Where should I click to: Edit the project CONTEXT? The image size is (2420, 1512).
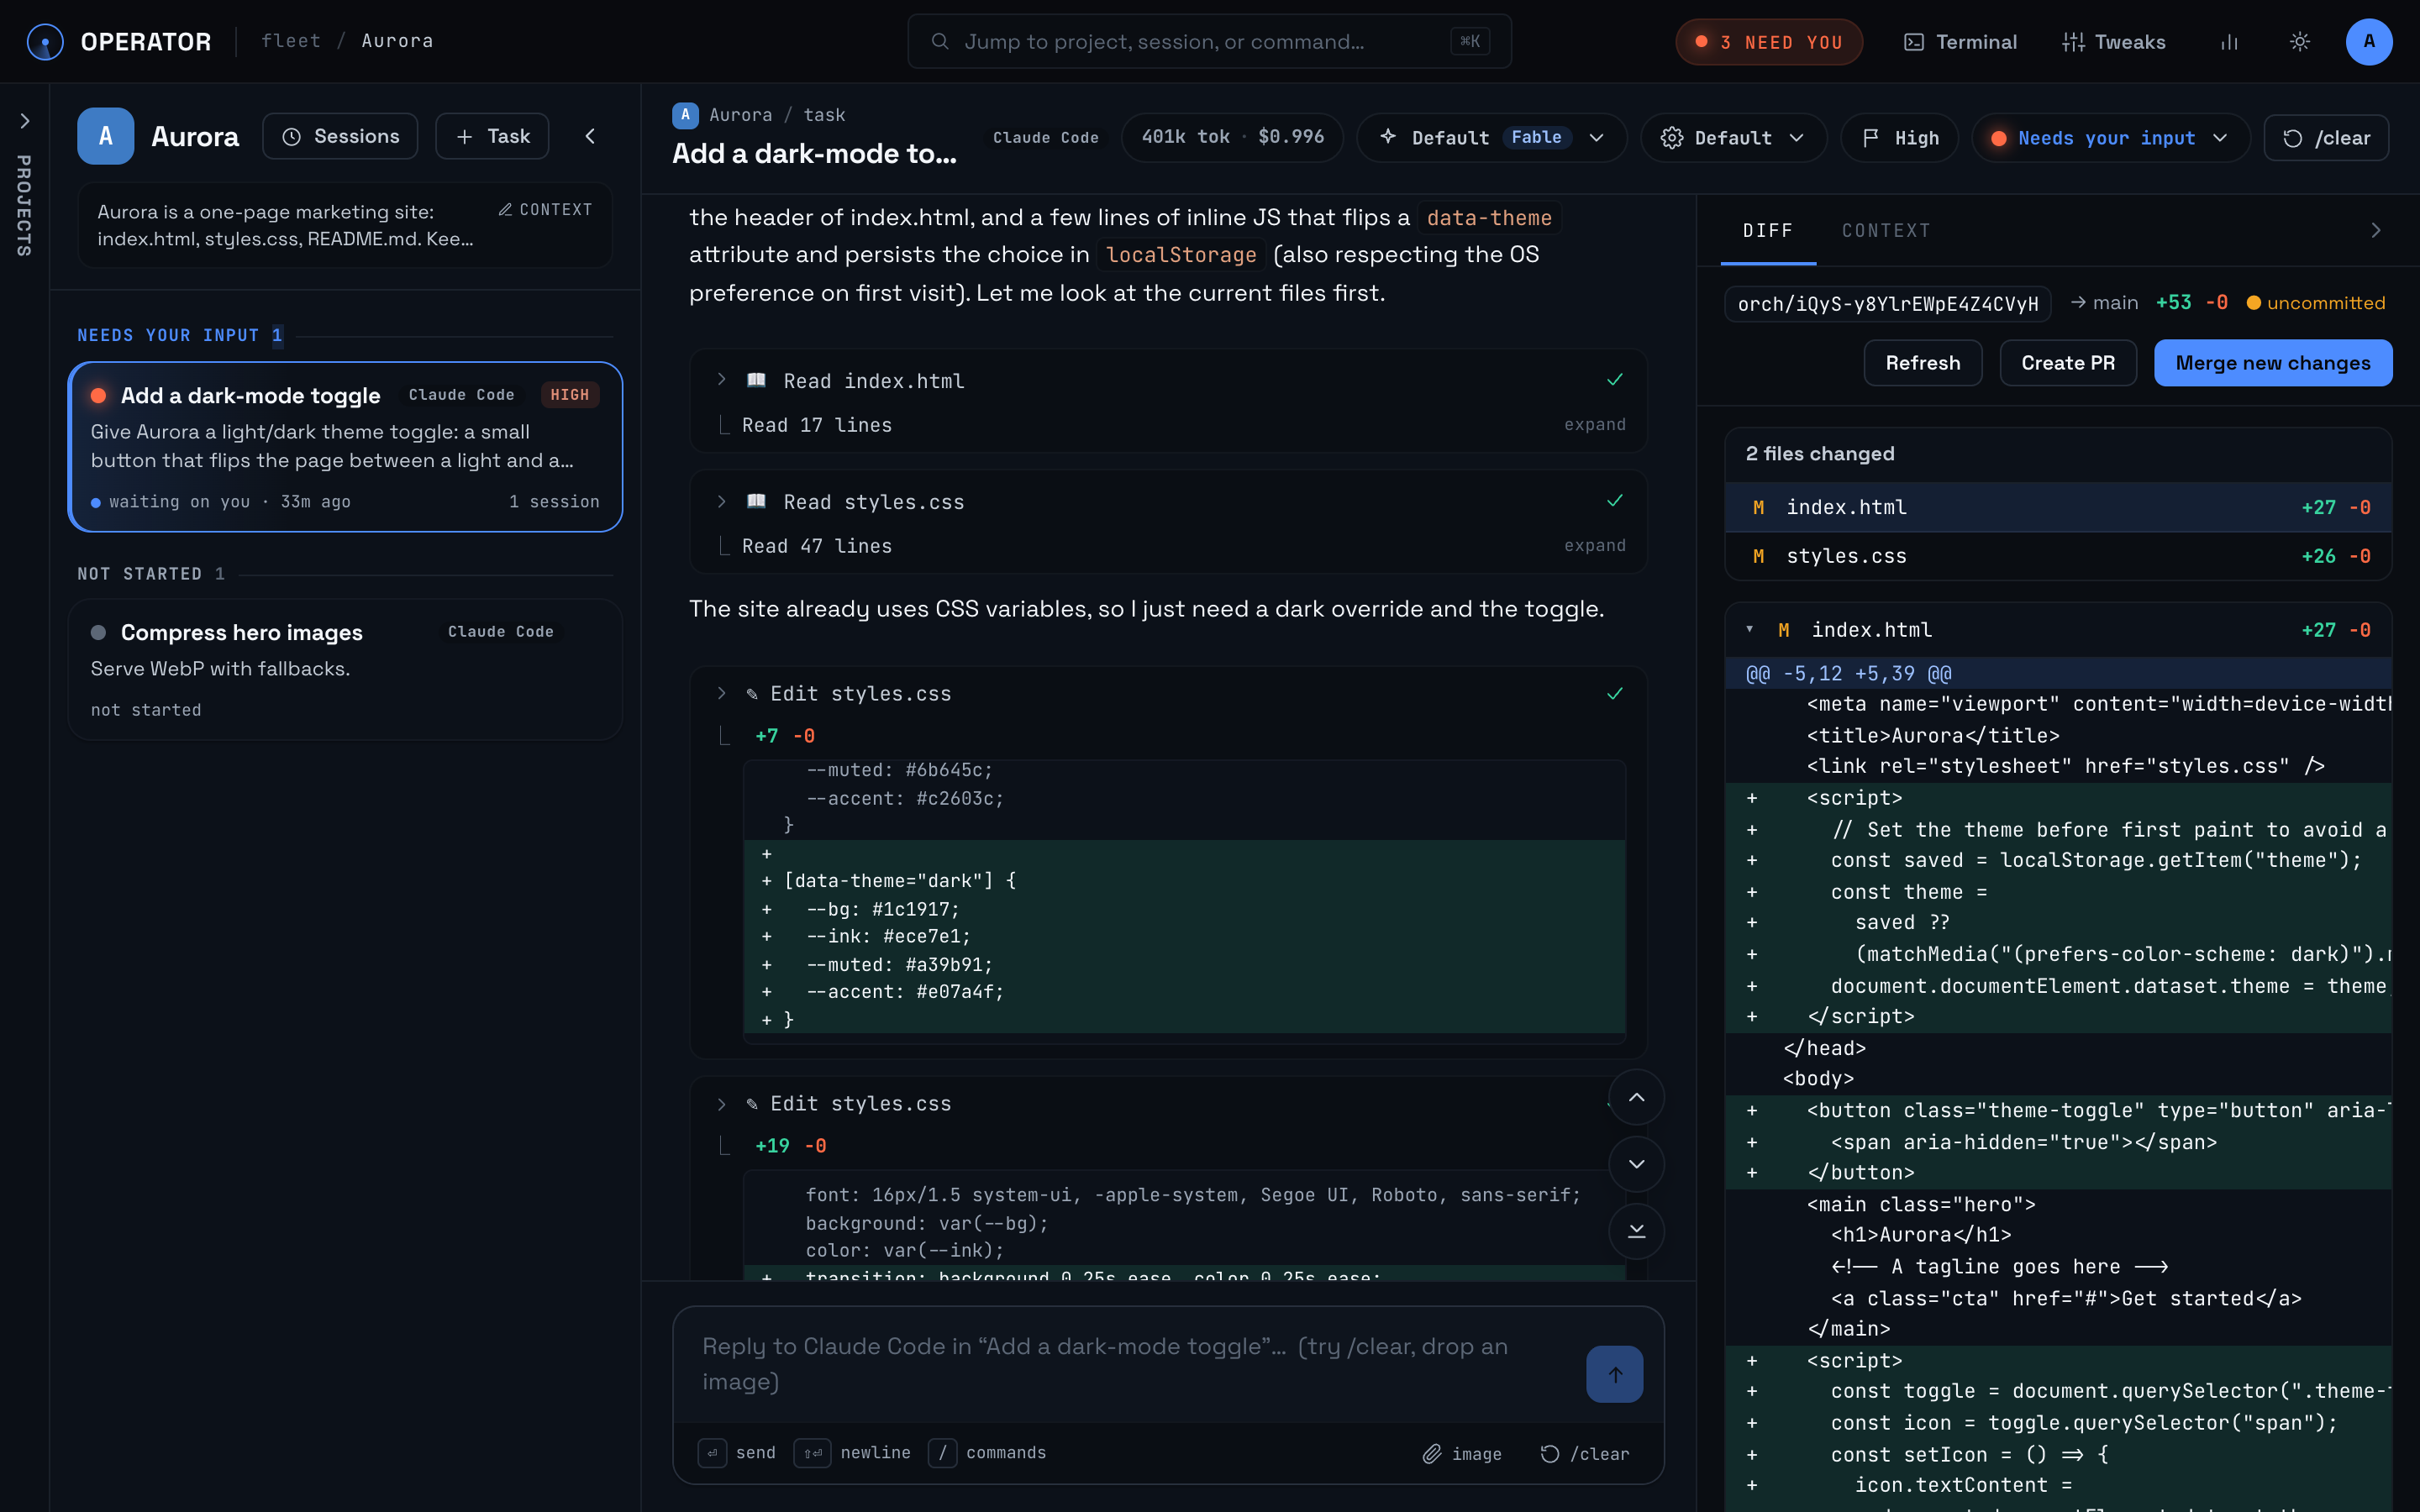[545, 210]
